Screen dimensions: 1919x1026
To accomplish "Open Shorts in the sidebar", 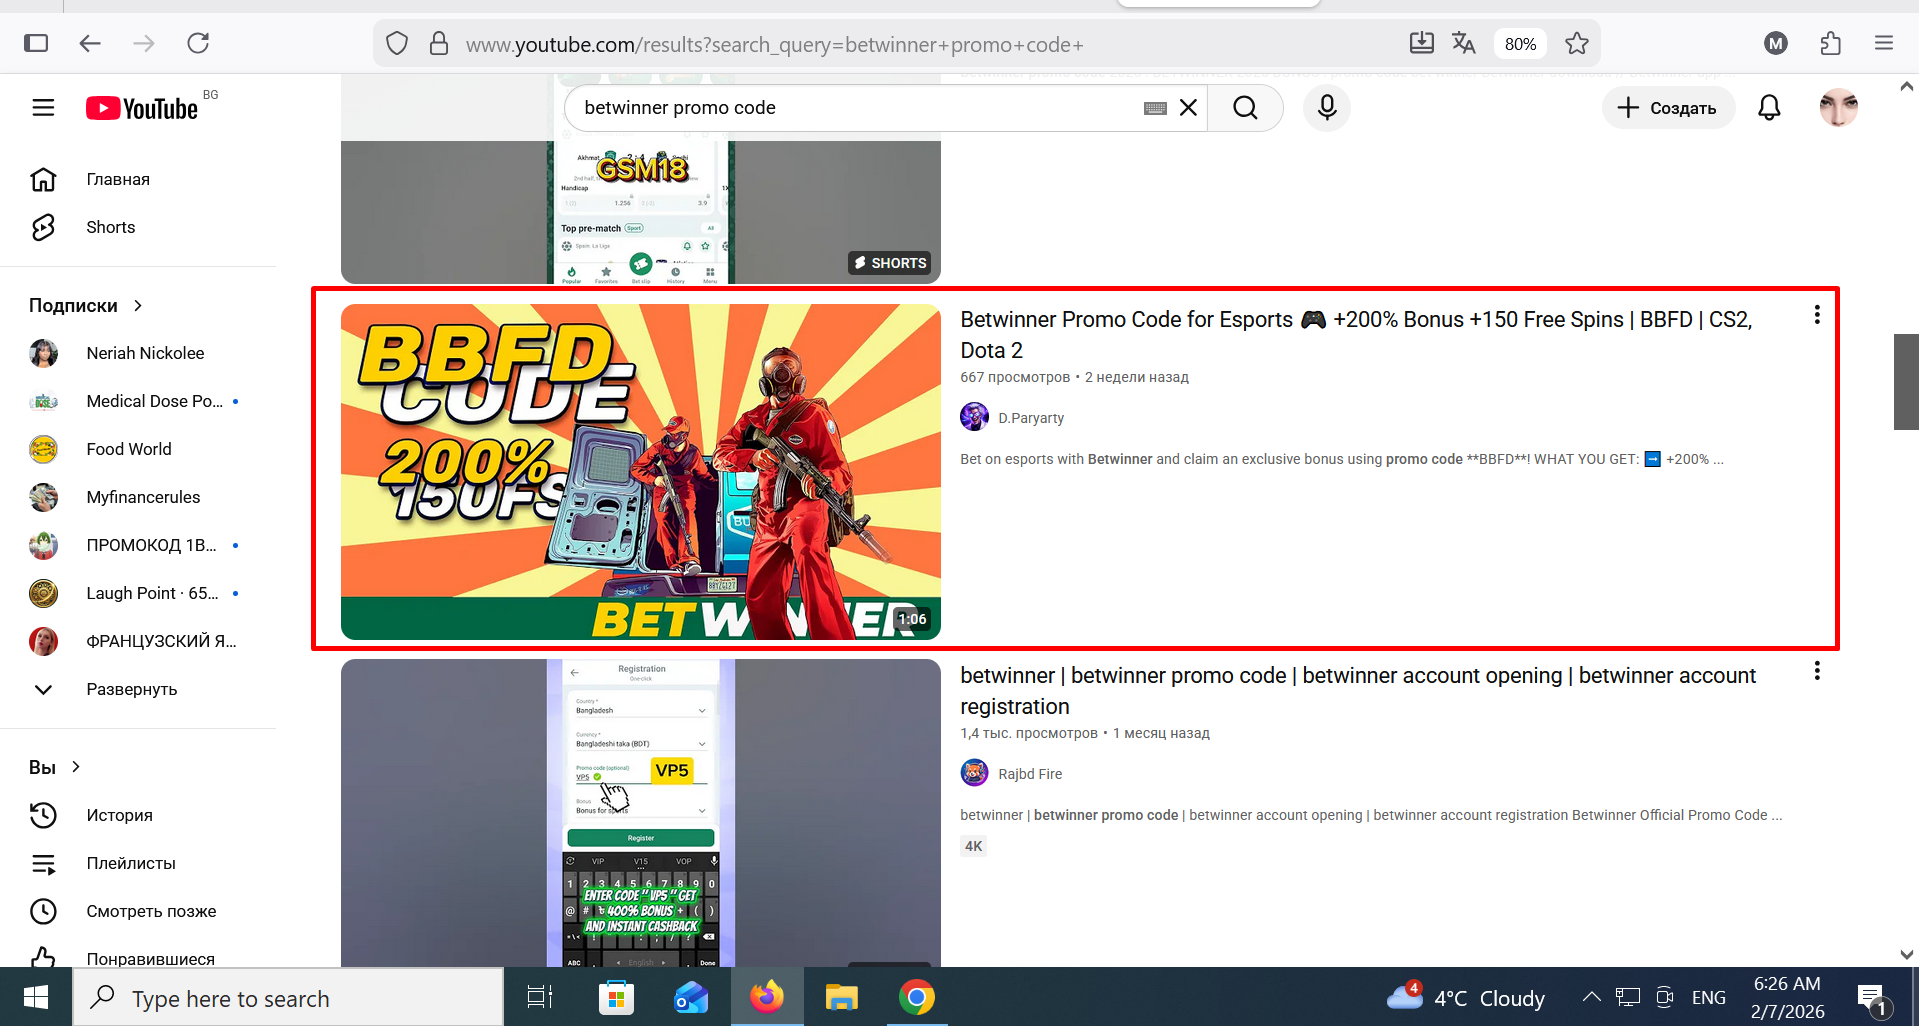I will pyautogui.click(x=110, y=227).
